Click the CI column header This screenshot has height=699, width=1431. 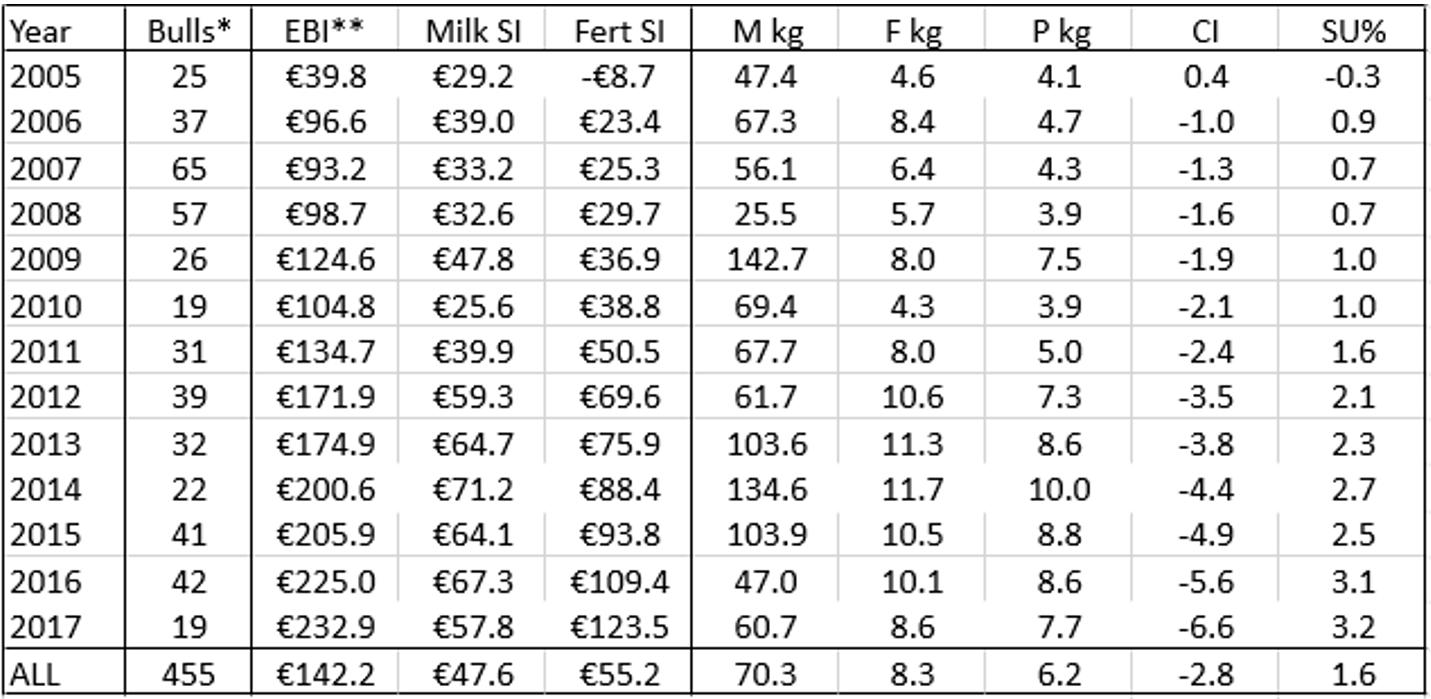point(1206,31)
